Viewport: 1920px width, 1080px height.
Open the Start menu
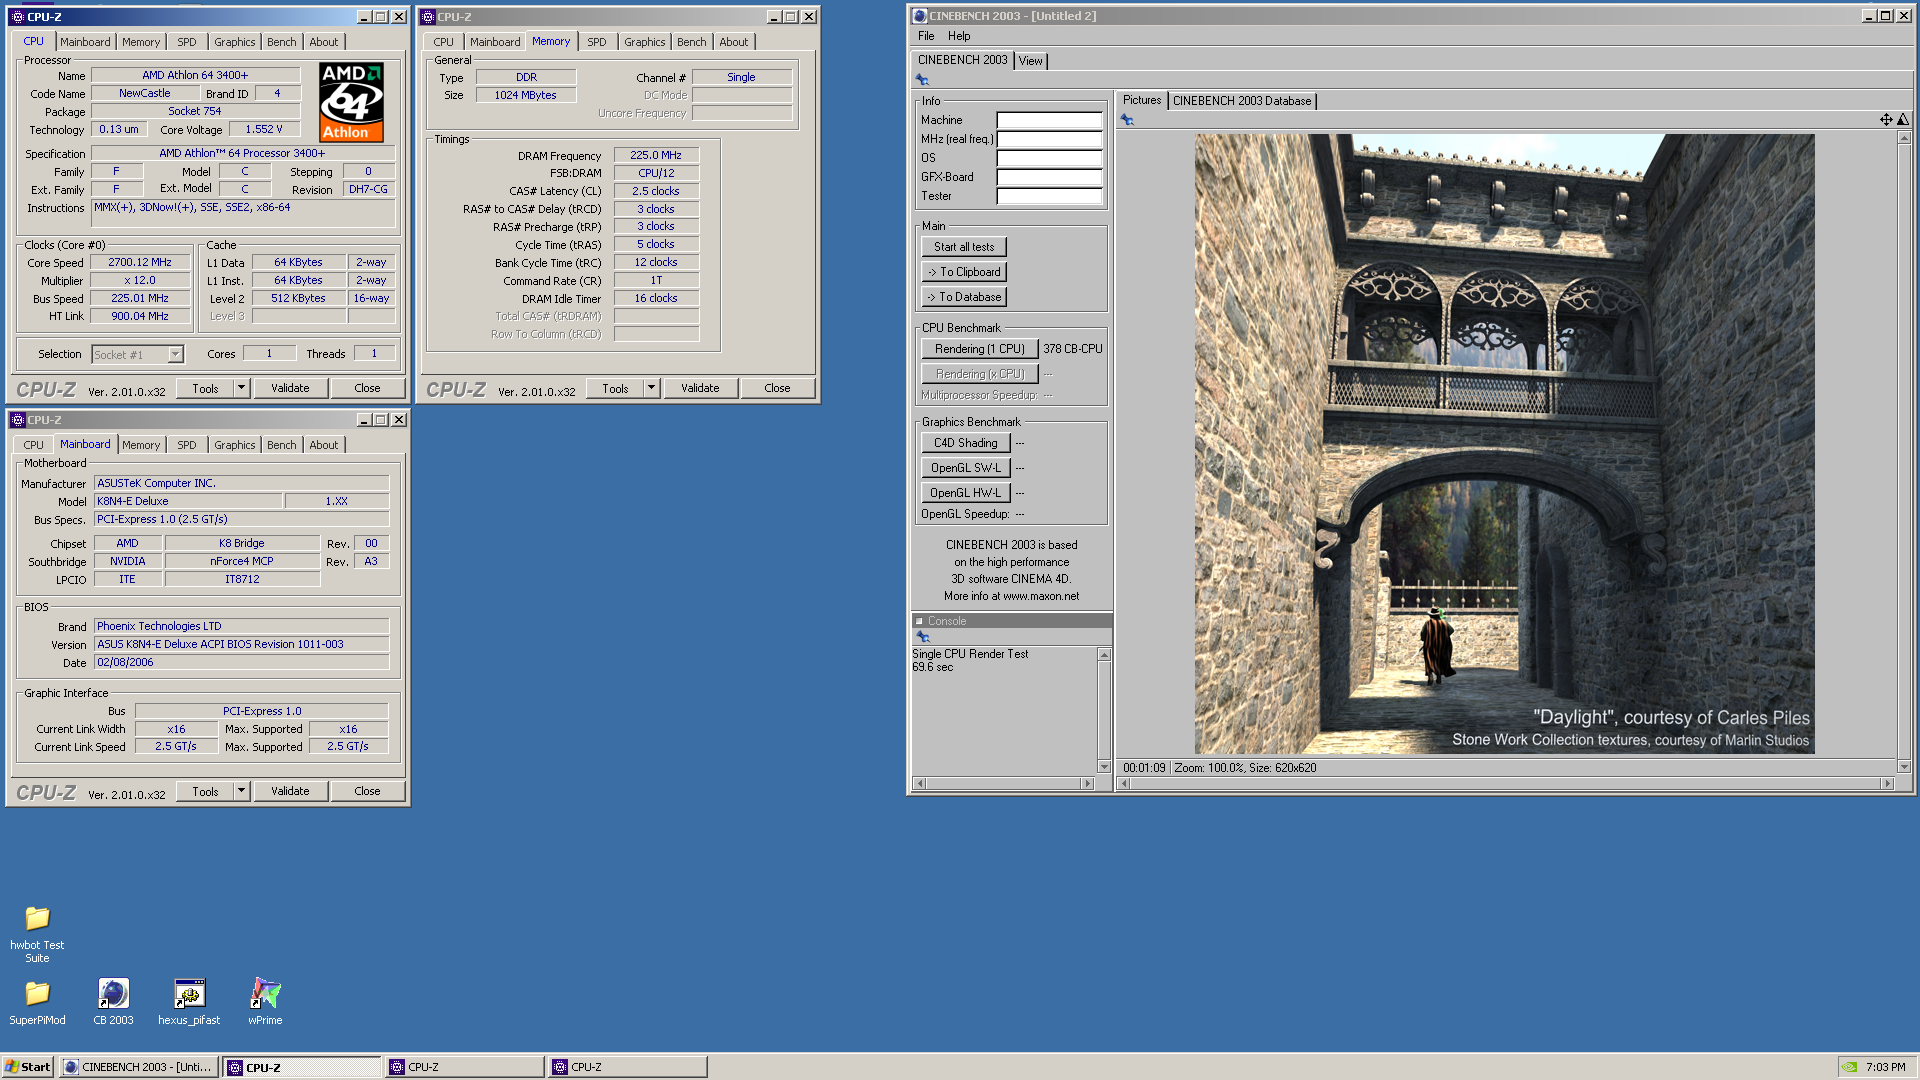click(28, 1067)
